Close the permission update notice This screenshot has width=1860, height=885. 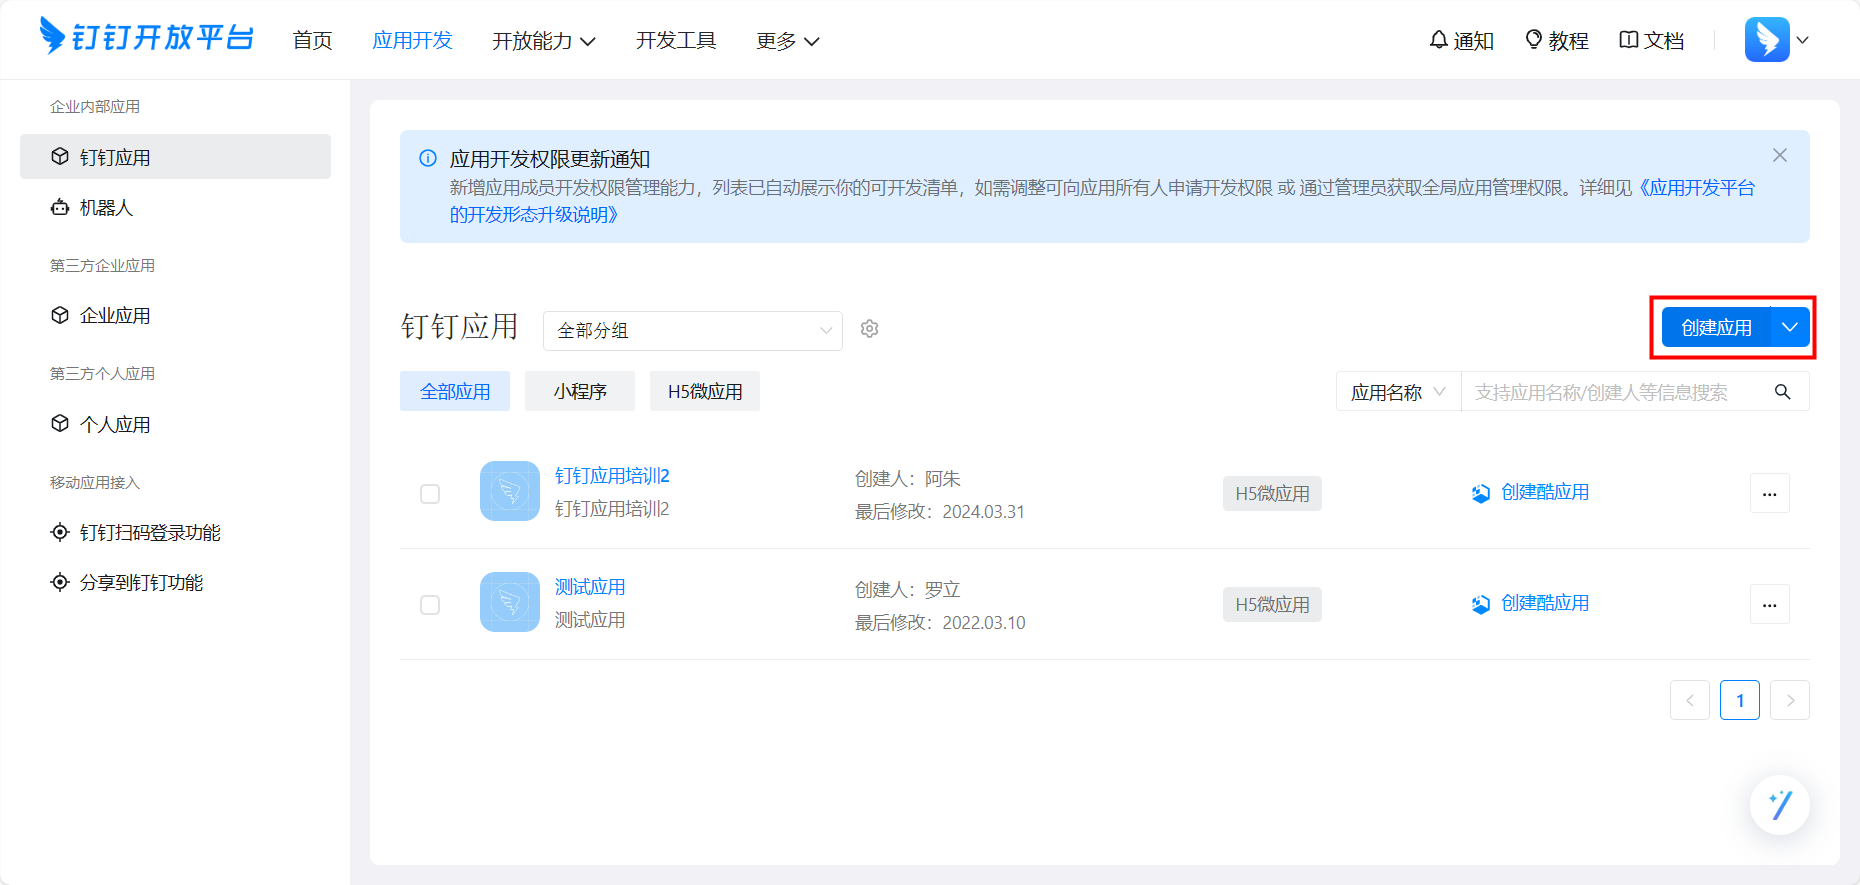[x=1779, y=155]
